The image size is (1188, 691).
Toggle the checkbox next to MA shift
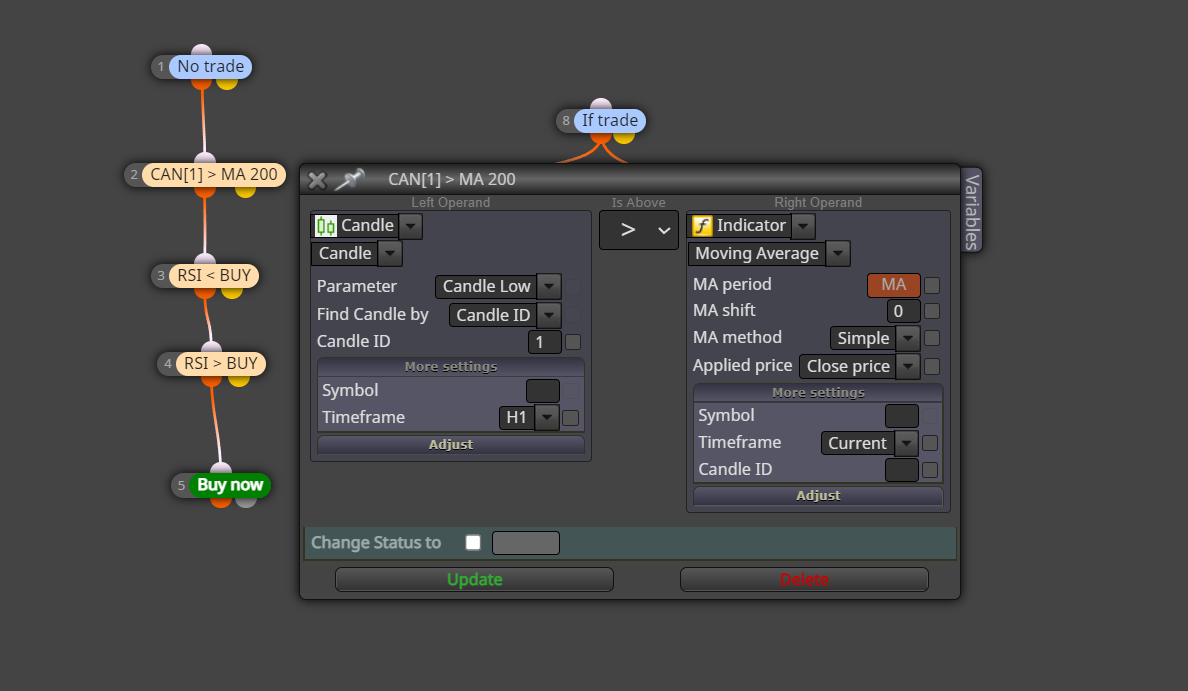(x=932, y=311)
